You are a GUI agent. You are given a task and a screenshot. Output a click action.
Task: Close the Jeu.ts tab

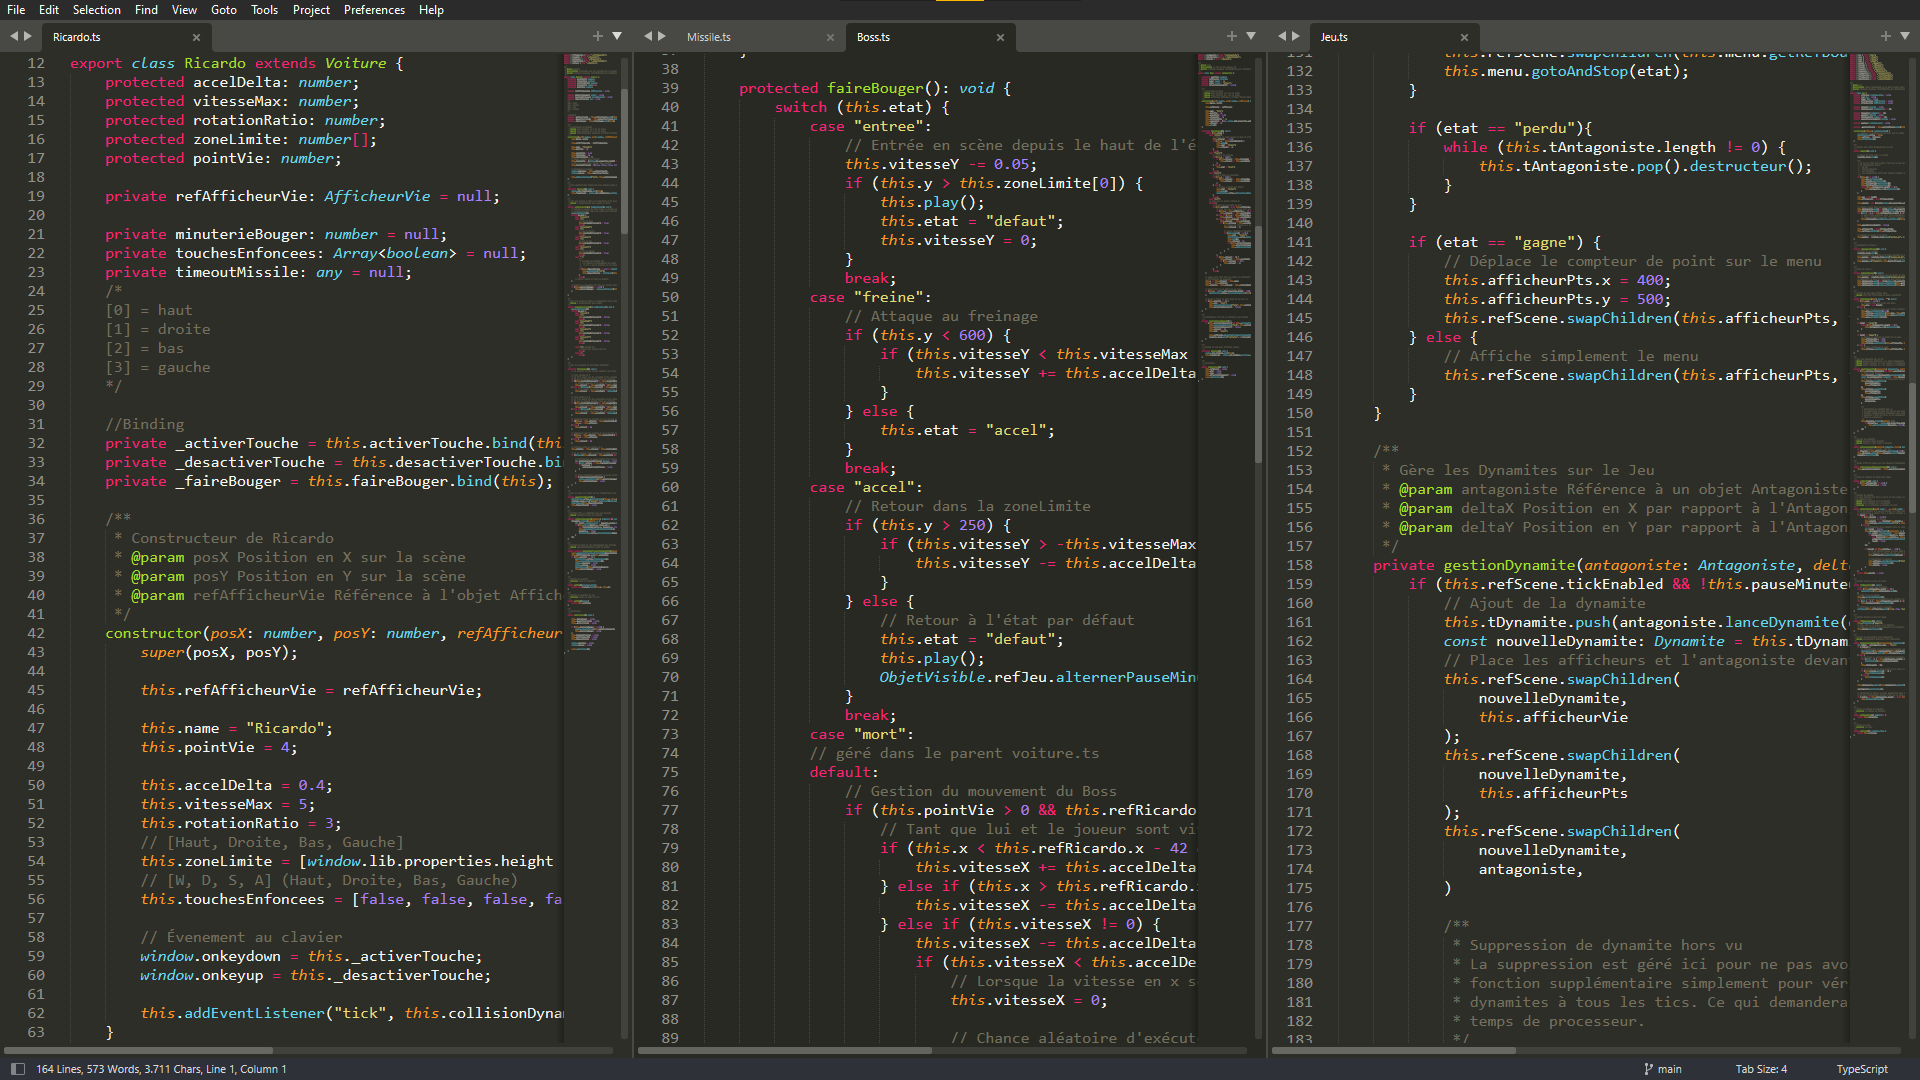click(x=1464, y=37)
